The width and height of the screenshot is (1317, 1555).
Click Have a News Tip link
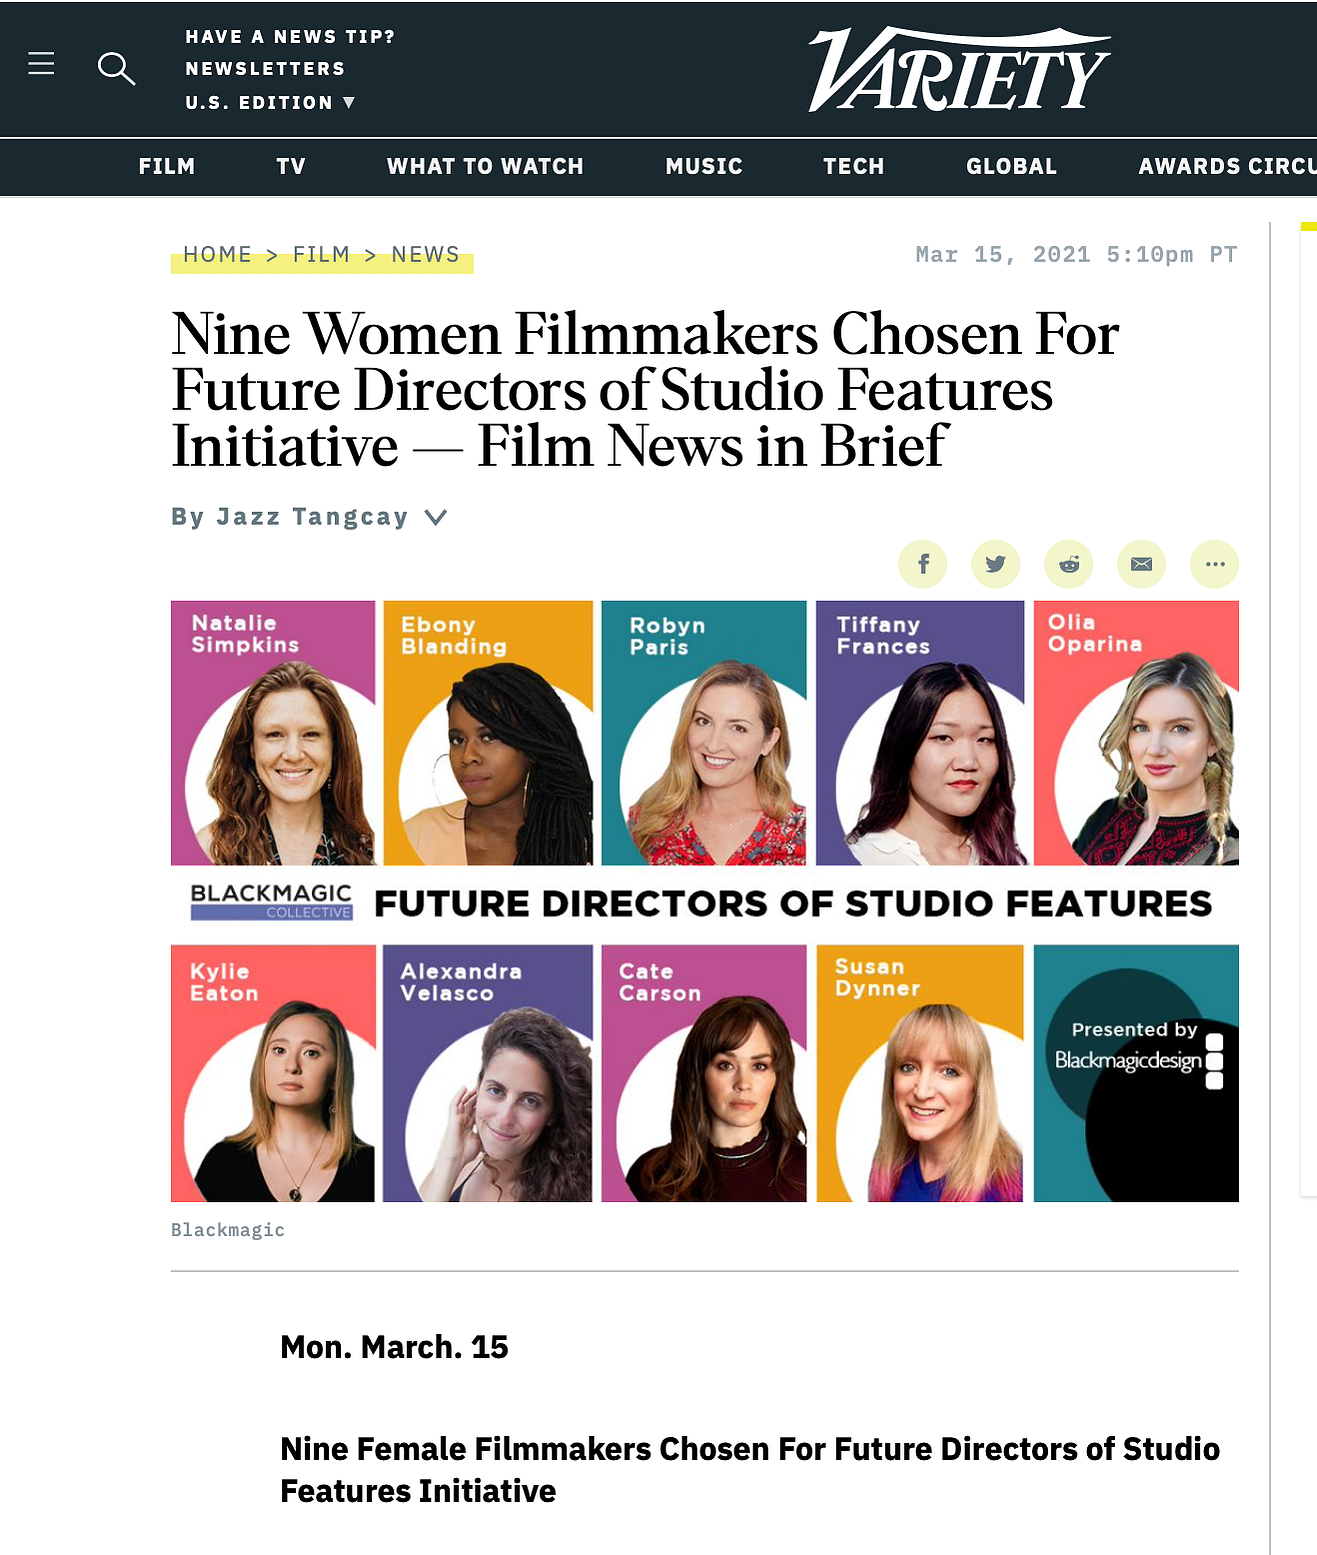tap(290, 36)
